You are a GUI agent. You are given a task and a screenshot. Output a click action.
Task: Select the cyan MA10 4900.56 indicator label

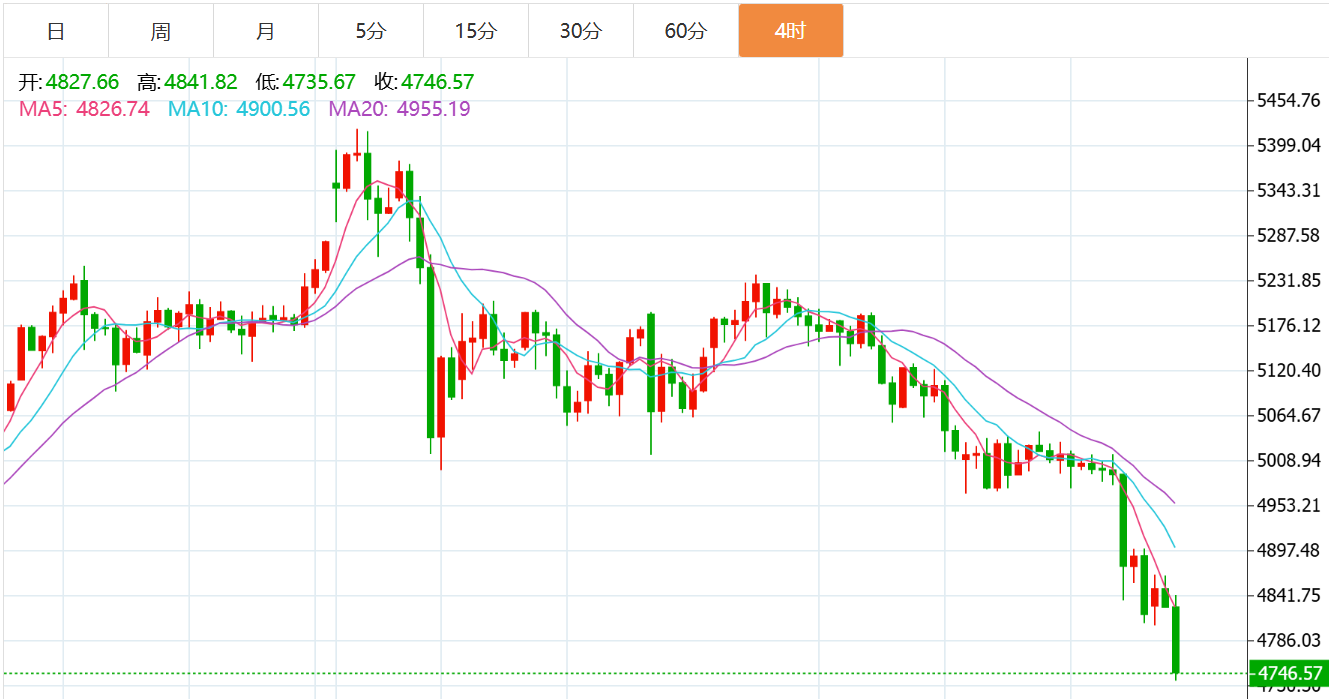click(238, 109)
